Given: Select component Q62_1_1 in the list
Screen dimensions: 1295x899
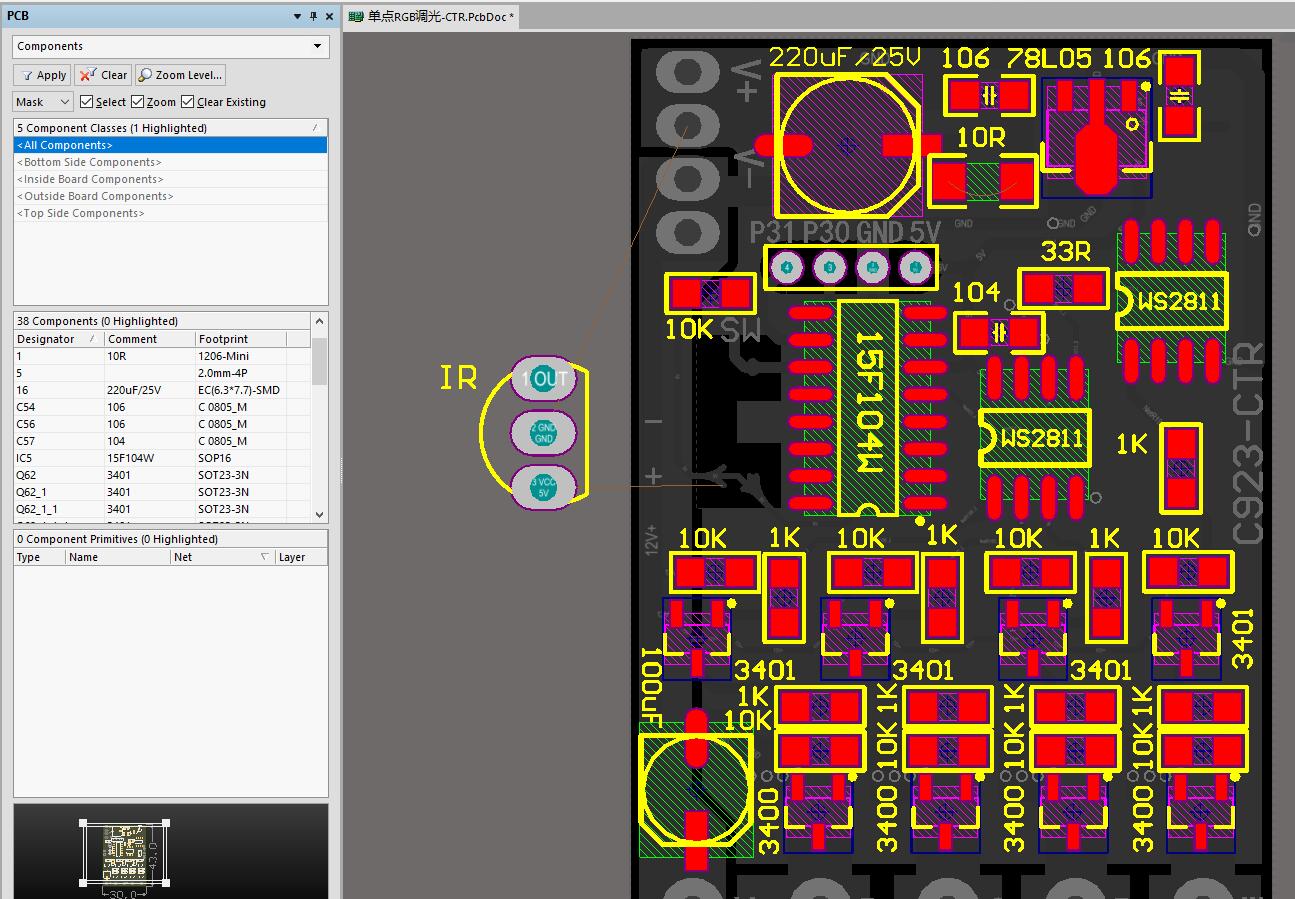Looking at the screenshot, I should (x=163, y=509).
